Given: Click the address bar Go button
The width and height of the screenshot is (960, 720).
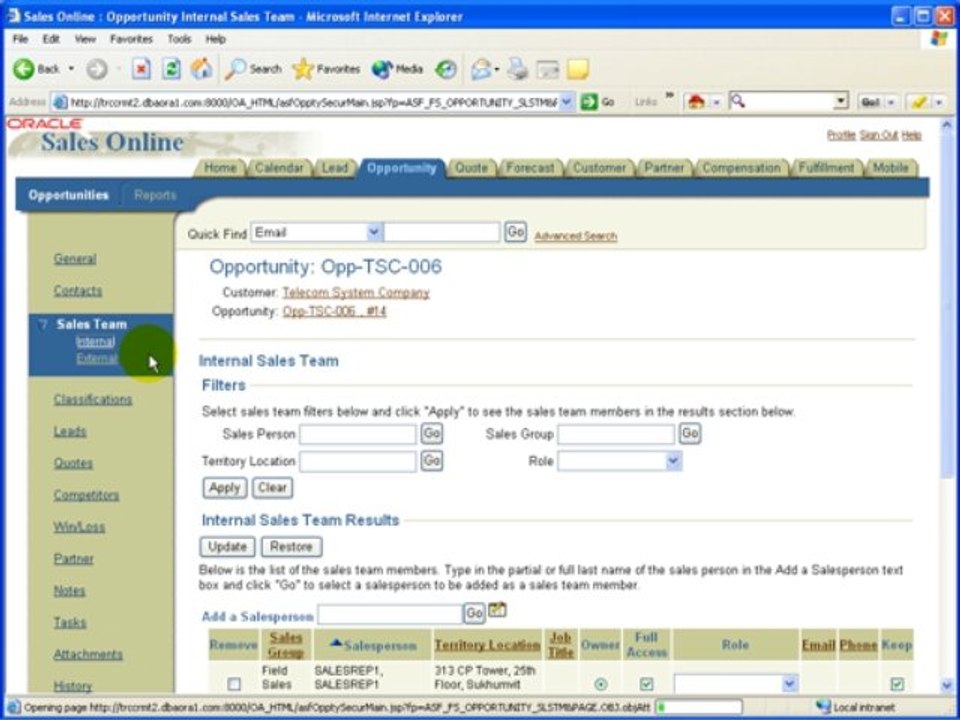Looking at the screenshot, I should (x=598, y=102).
